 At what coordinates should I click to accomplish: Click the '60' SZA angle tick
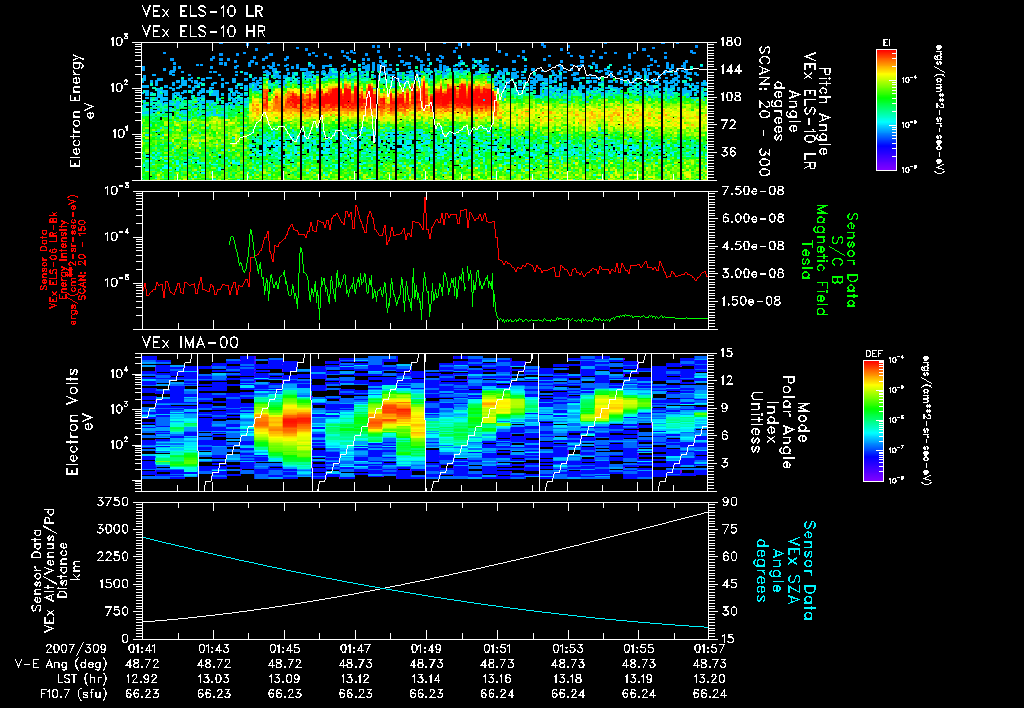[729, 556]
